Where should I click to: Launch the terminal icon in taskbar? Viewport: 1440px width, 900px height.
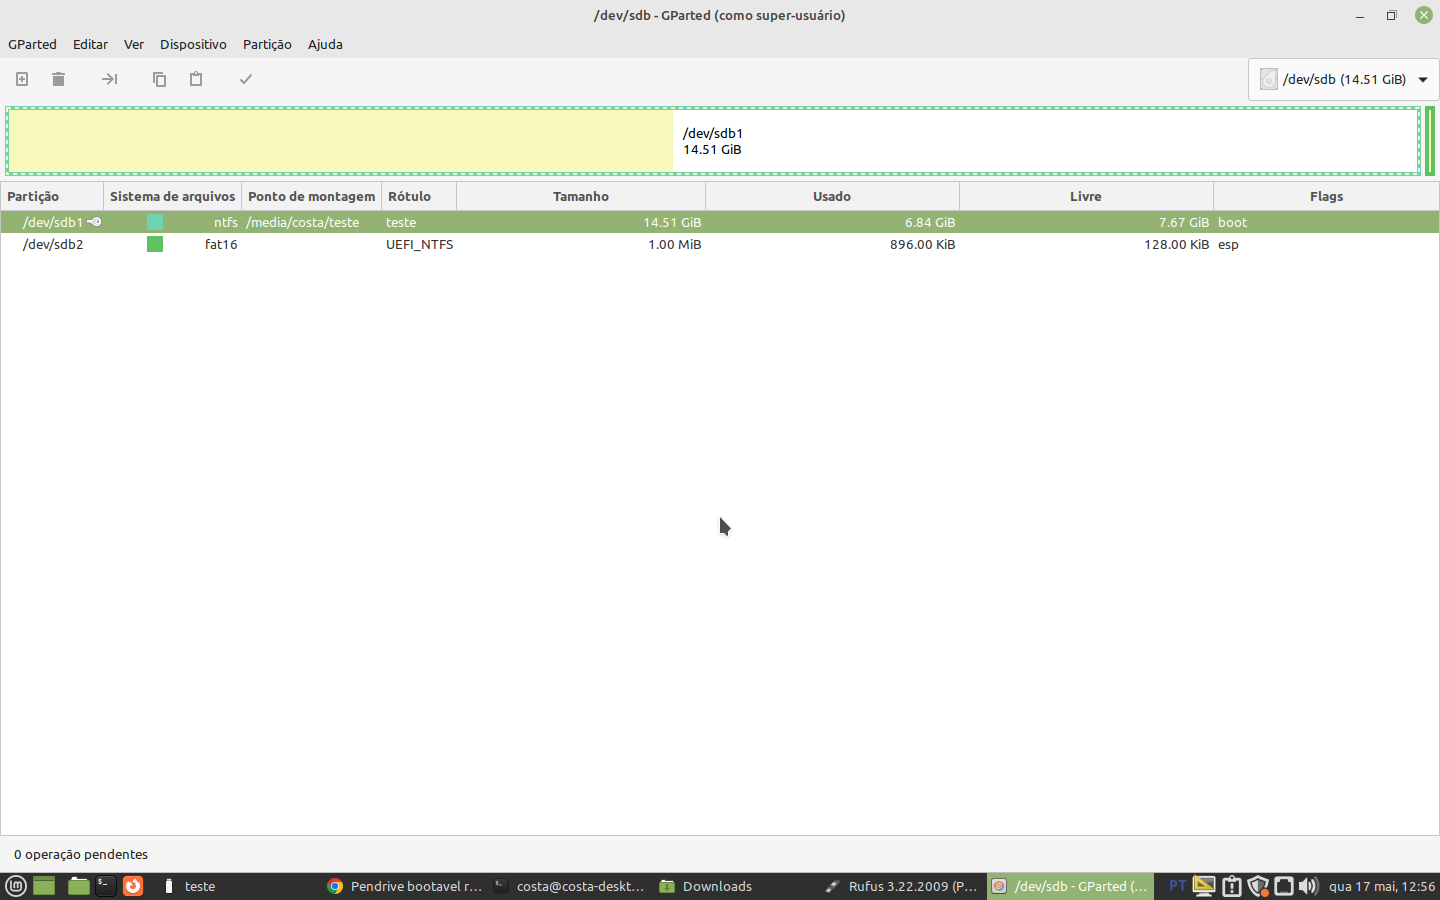(x=105, y=886)
